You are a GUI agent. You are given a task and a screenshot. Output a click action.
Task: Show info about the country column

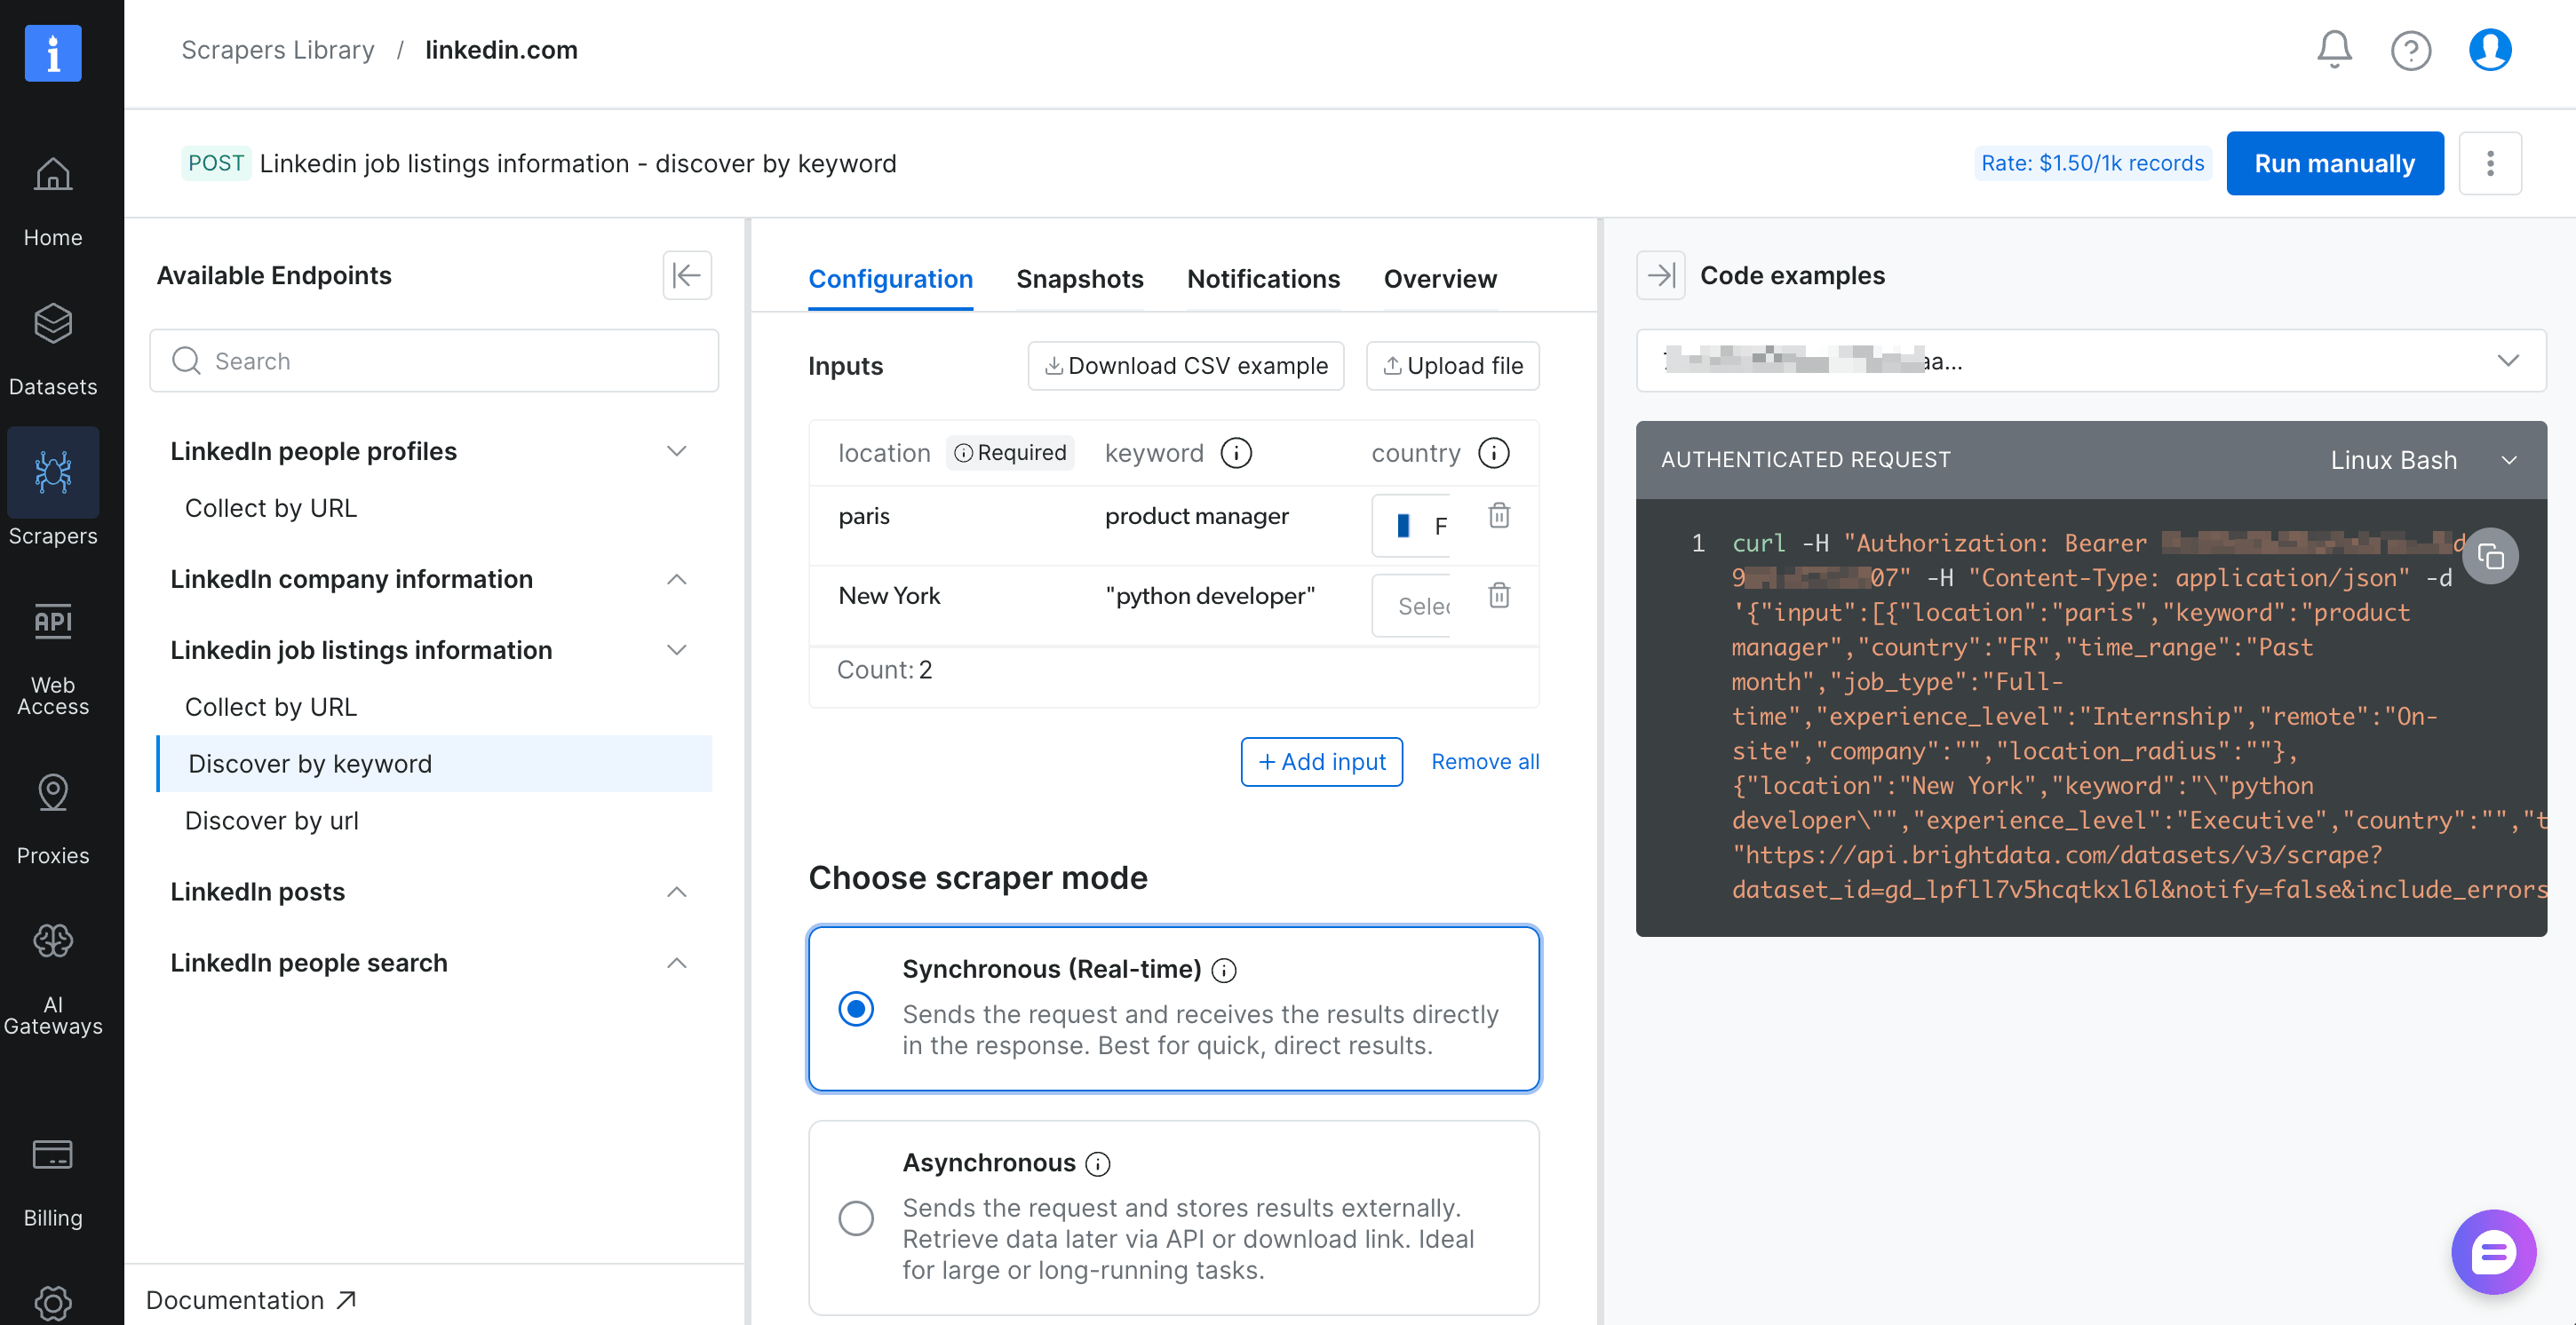point(1494,453)
